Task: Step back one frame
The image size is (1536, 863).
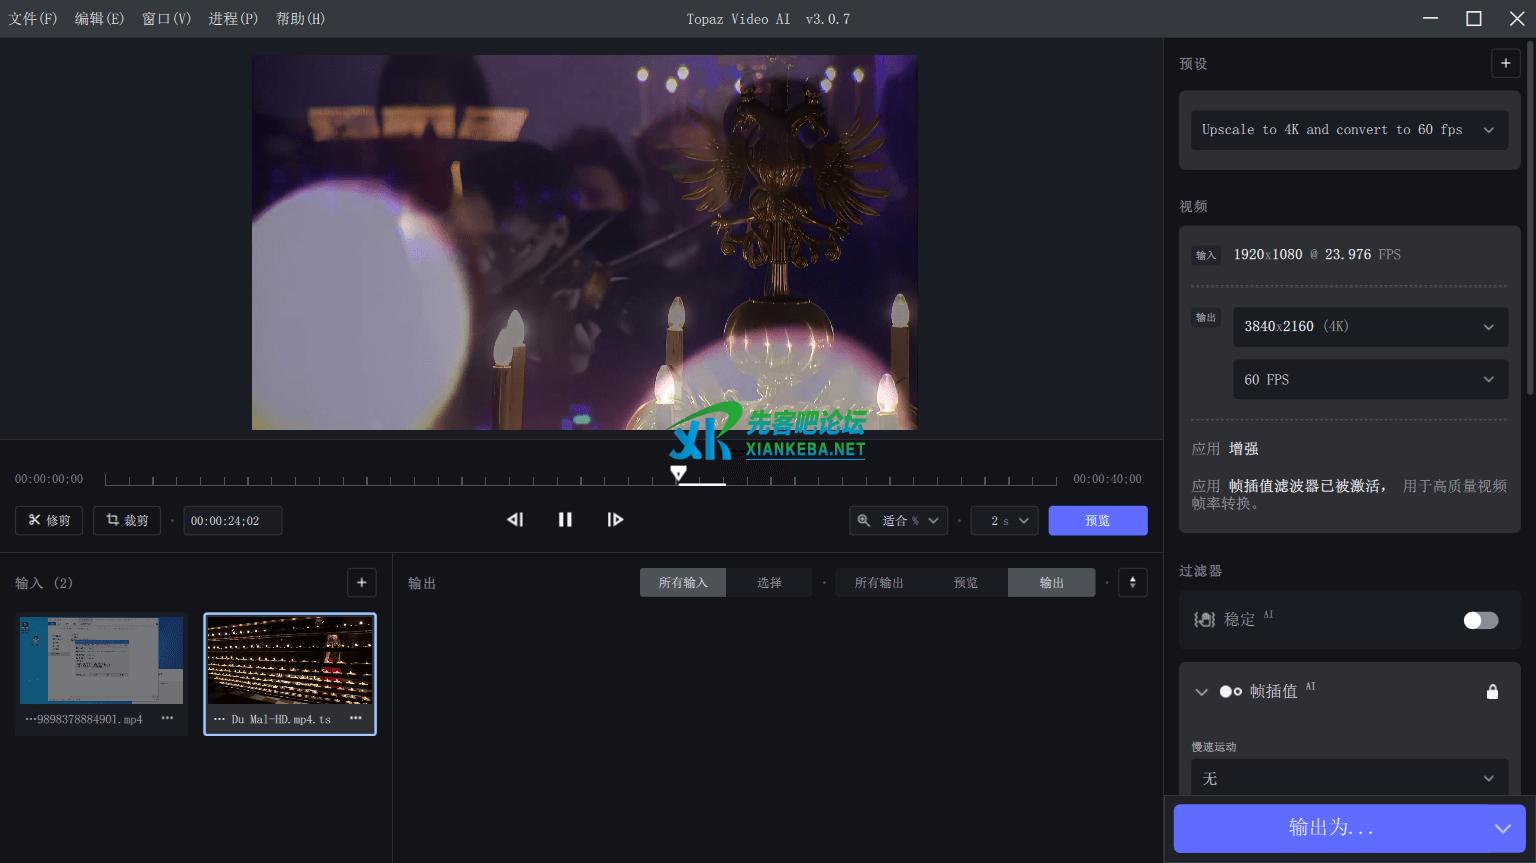Action: 515,520
